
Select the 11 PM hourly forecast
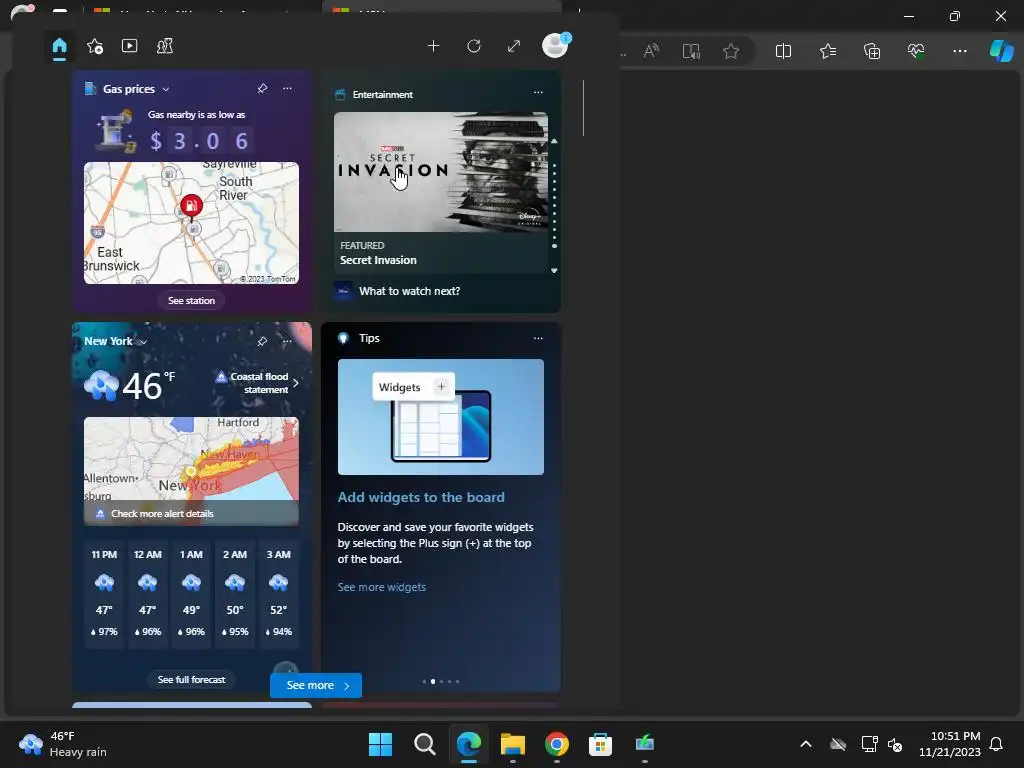pyautogui.click(x=104, y=594)
